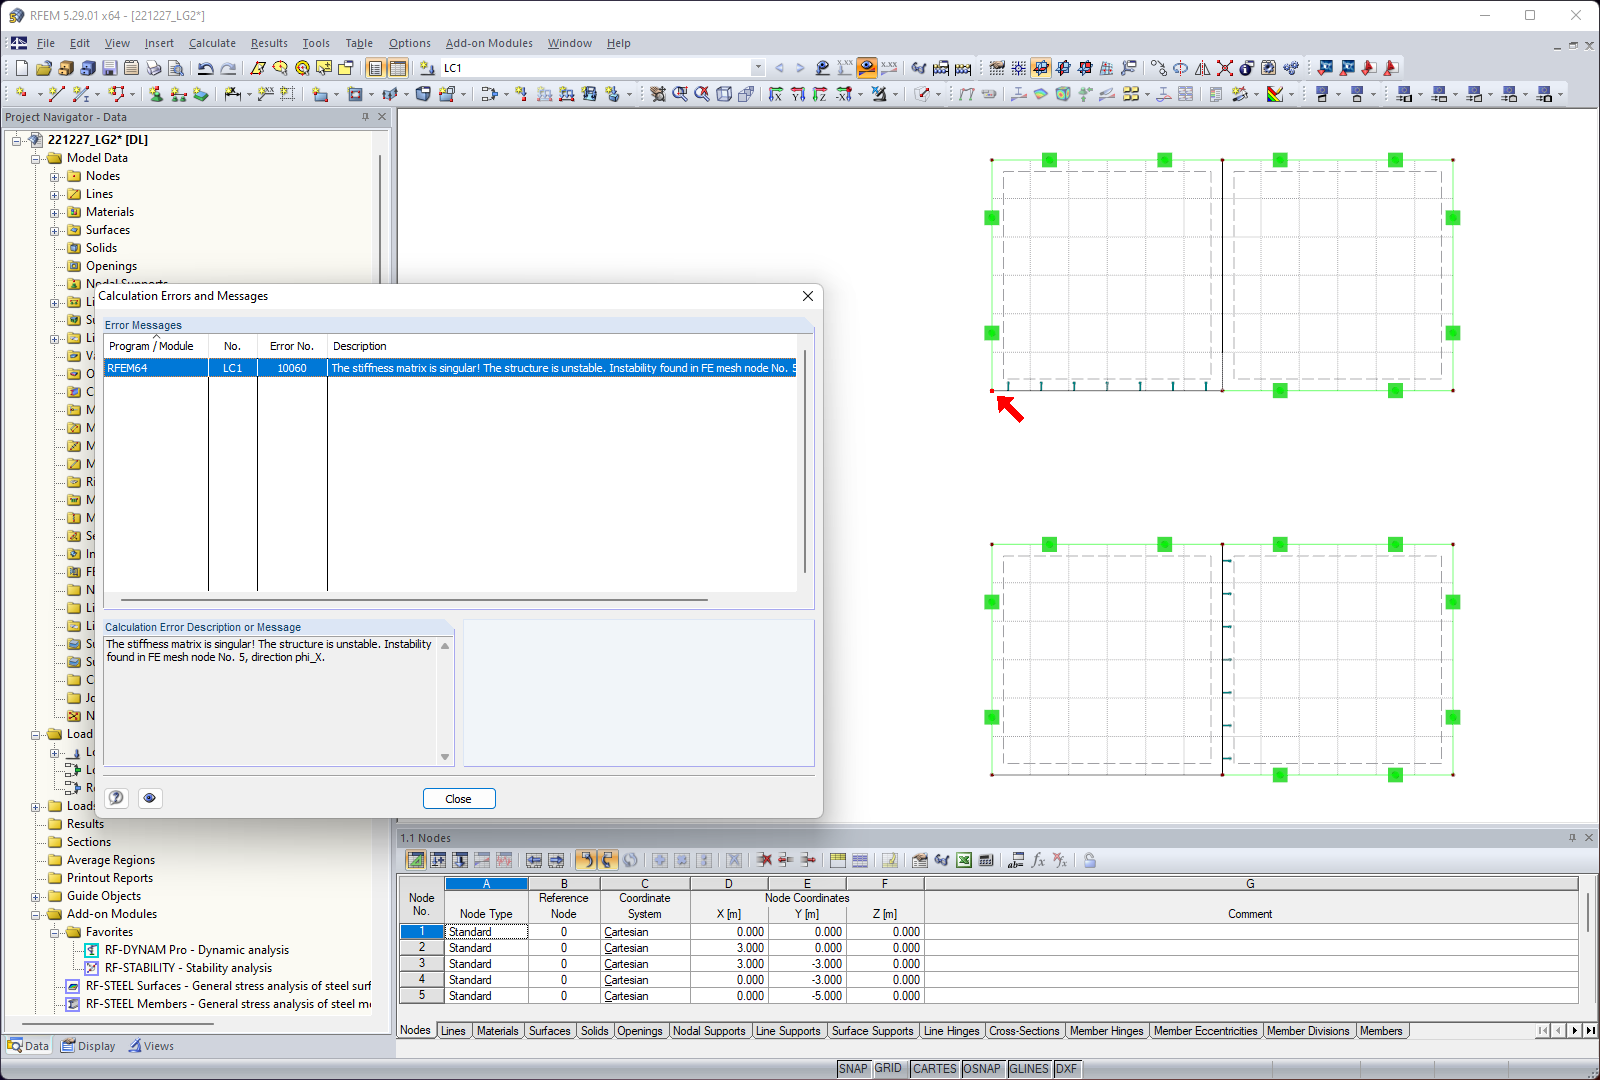Expand the Nodes tree item
Viewport: 1600px width, 1080px height.
pyautogui.click(x=55, y=177)
